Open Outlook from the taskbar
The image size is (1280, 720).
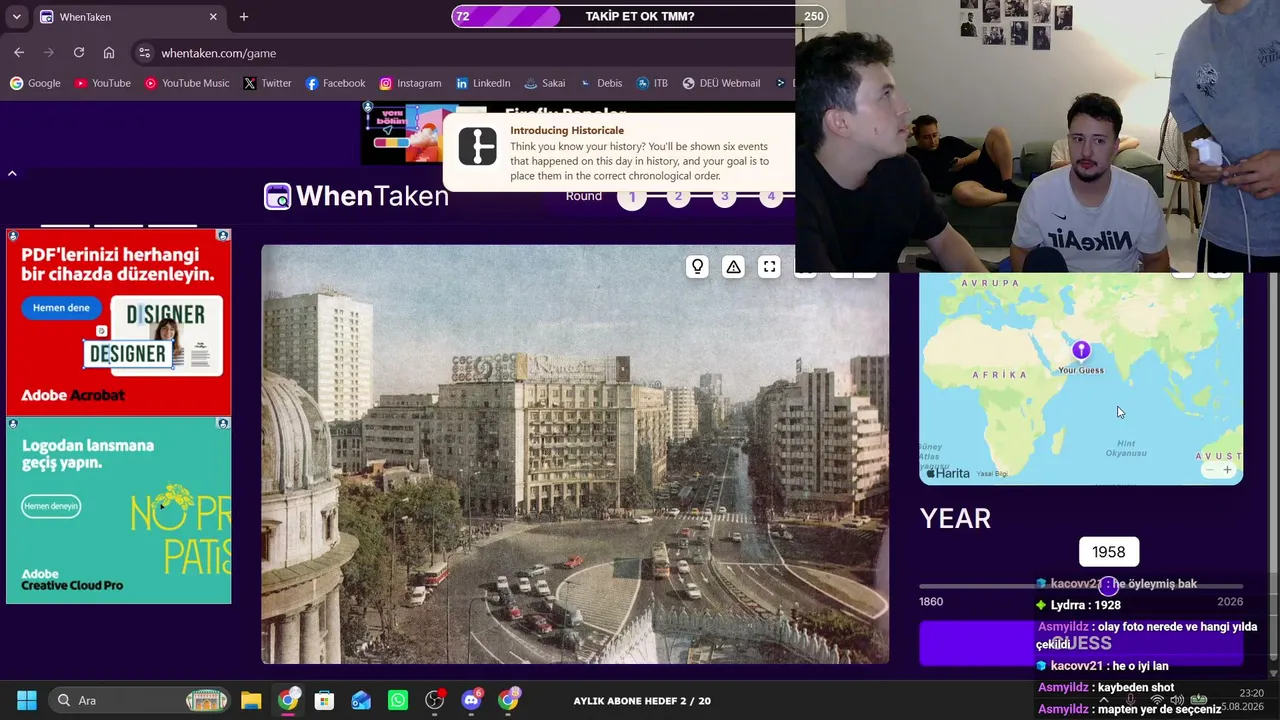361,700
